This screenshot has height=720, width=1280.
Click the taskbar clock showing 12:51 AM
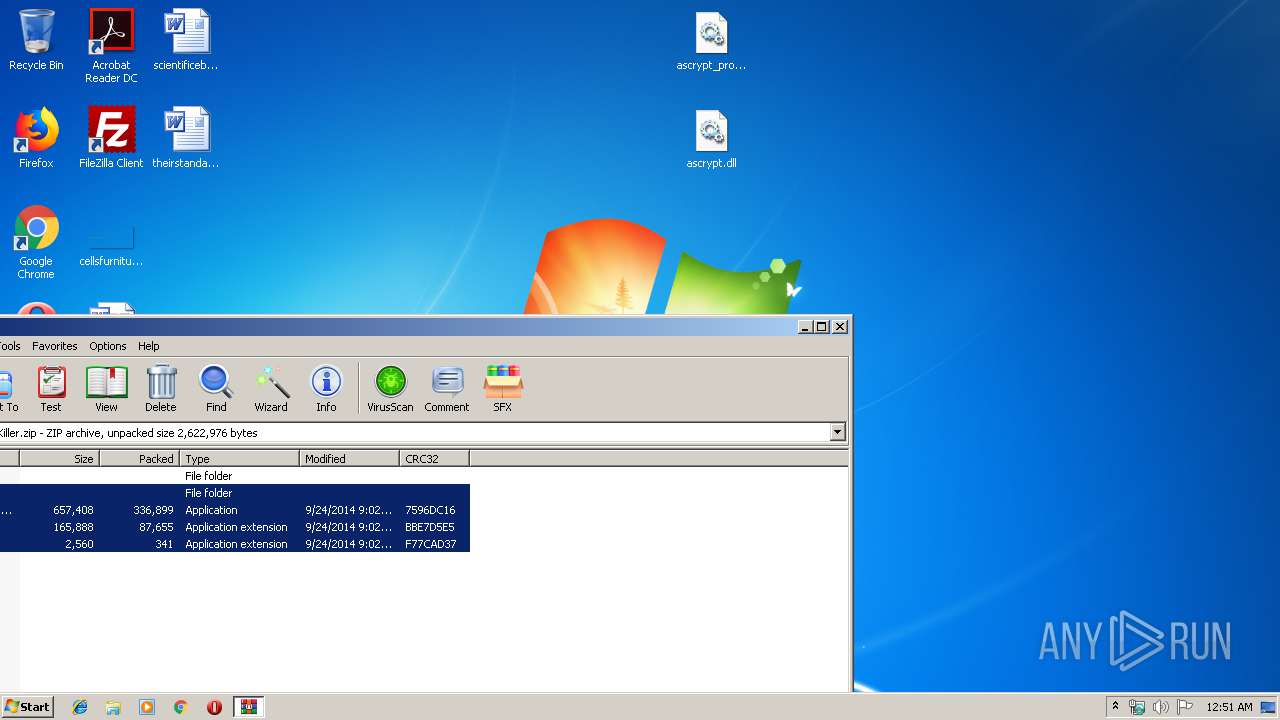[1229, 707]
